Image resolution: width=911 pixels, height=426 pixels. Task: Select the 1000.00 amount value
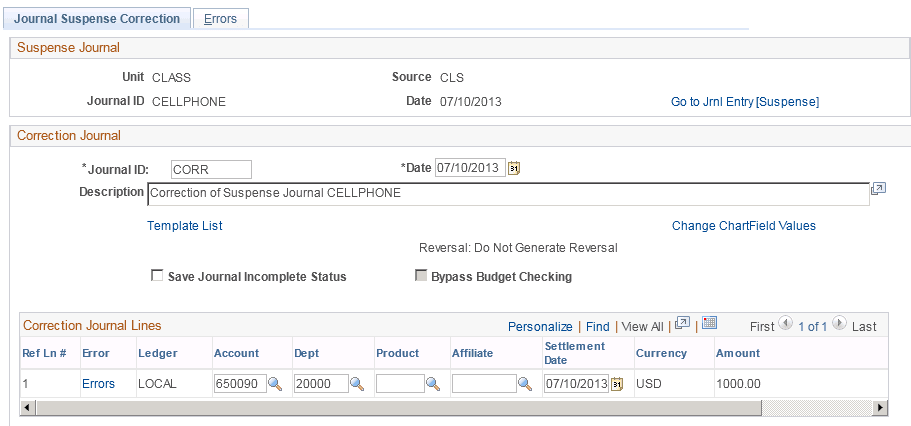[x=738, y=384]
